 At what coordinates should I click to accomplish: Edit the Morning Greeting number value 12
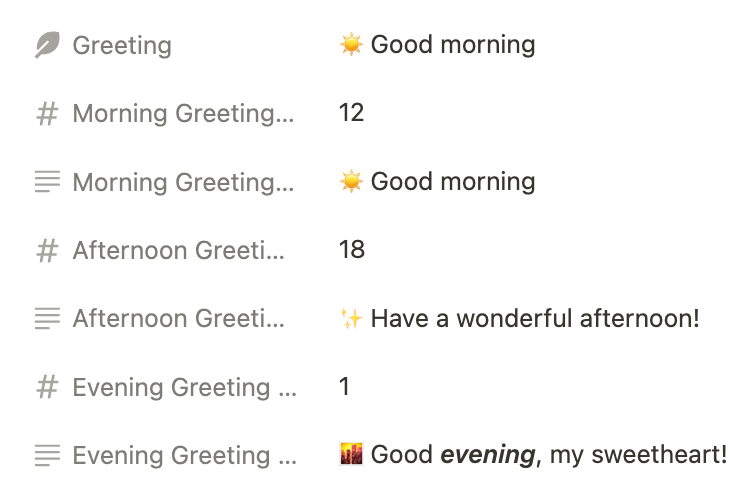(351, 113)
